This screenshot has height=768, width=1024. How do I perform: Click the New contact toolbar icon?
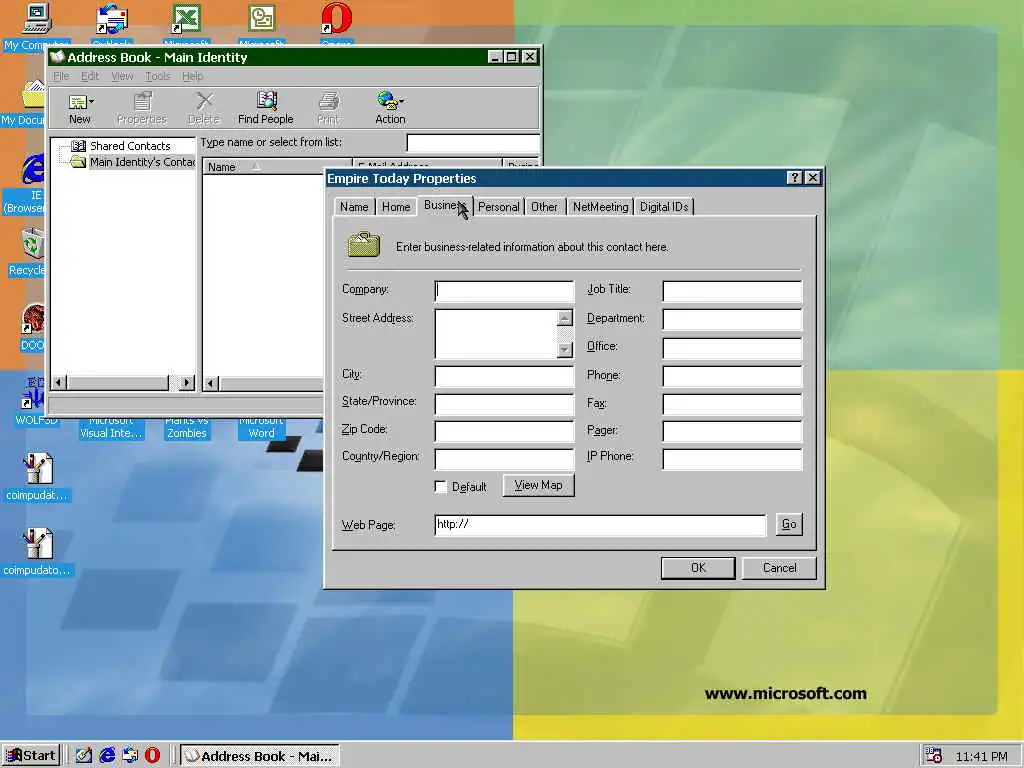78,102
